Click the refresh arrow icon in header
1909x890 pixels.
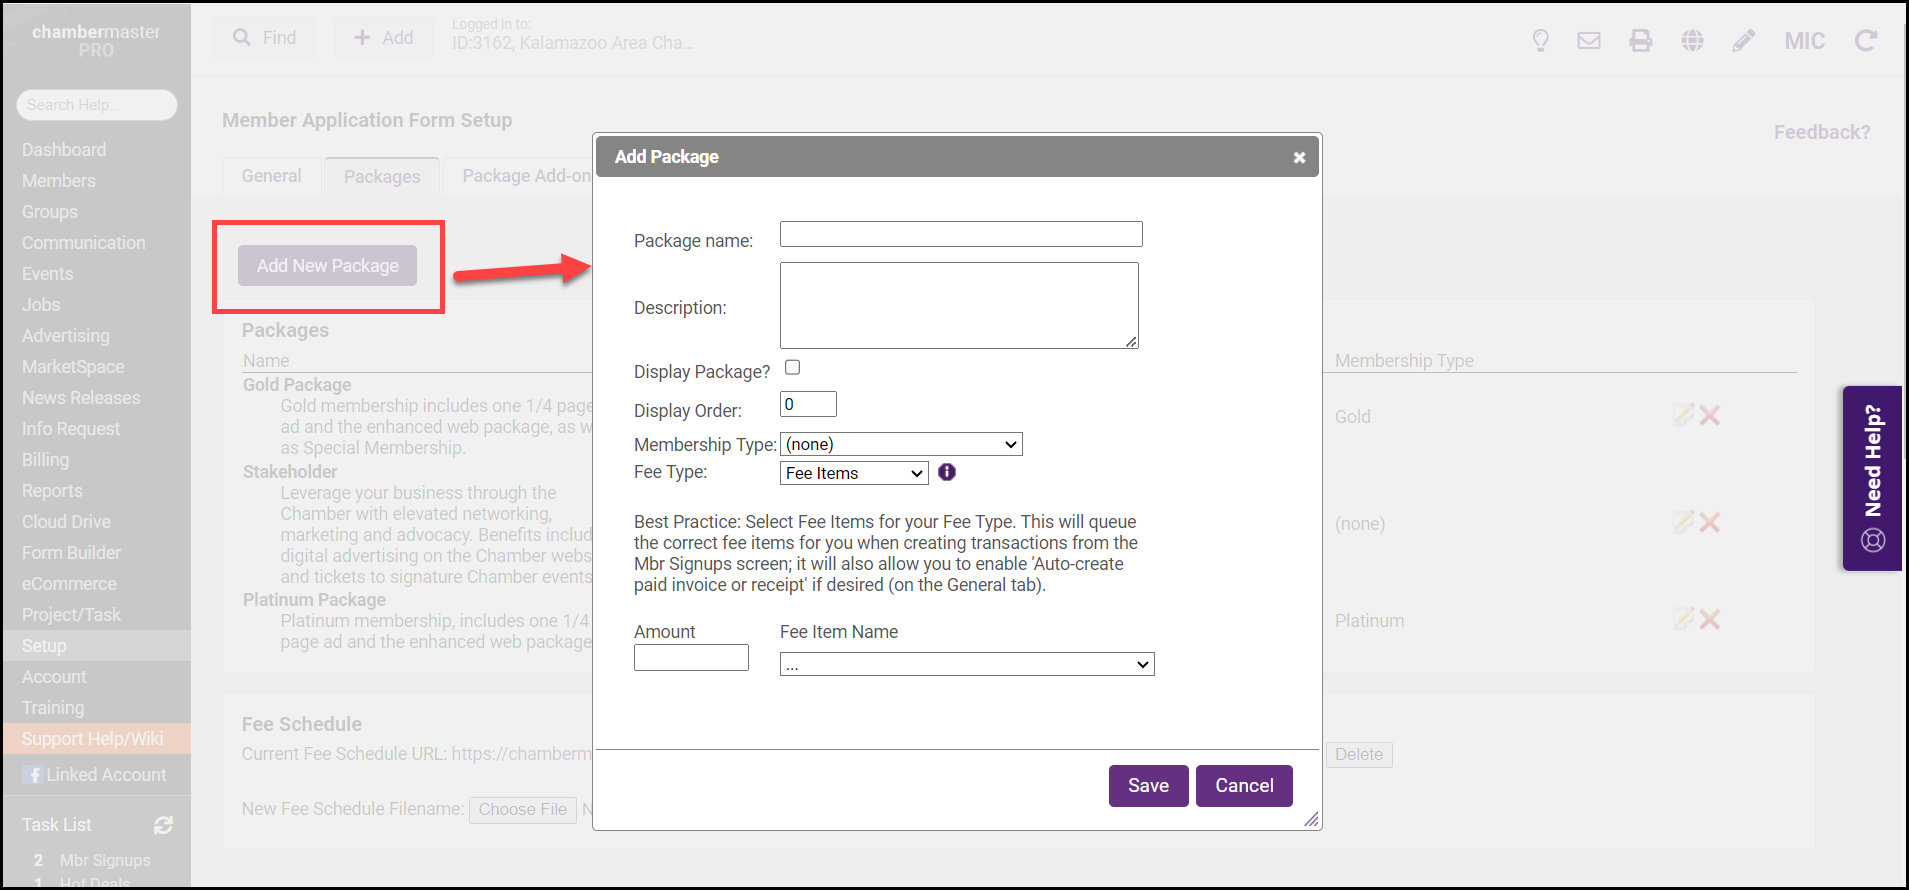click(x=1865, y=41)
